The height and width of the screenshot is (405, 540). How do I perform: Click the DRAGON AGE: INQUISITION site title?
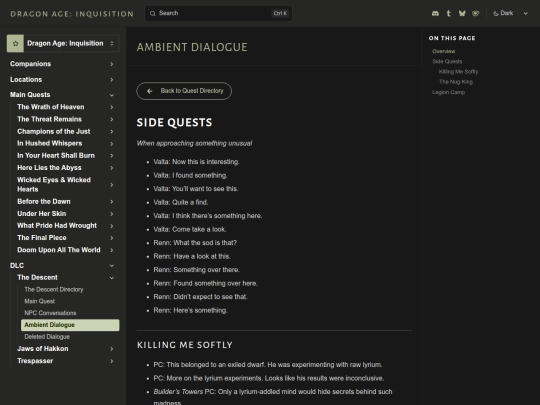point(72,14)
